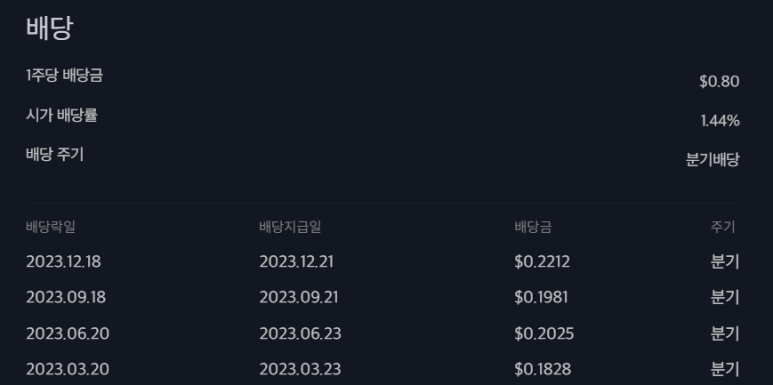The image size is (773, 385).
Task: Click the 1.44% dividend yield value
Action: [720, 121]
